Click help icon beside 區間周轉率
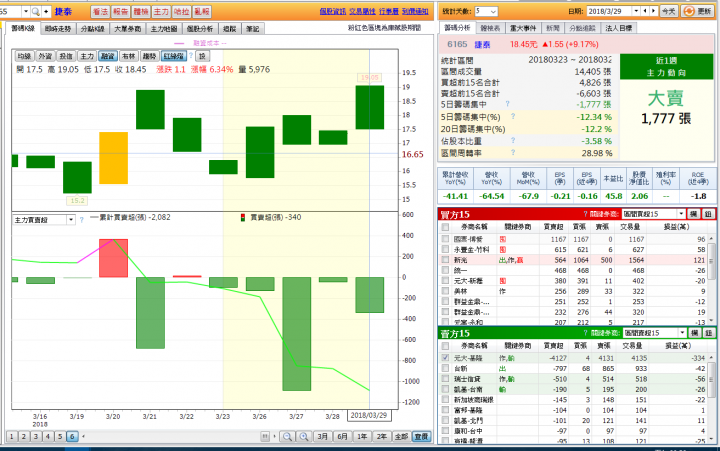Image resolution: width=720 pixels, height=451 pixels. 513,152
